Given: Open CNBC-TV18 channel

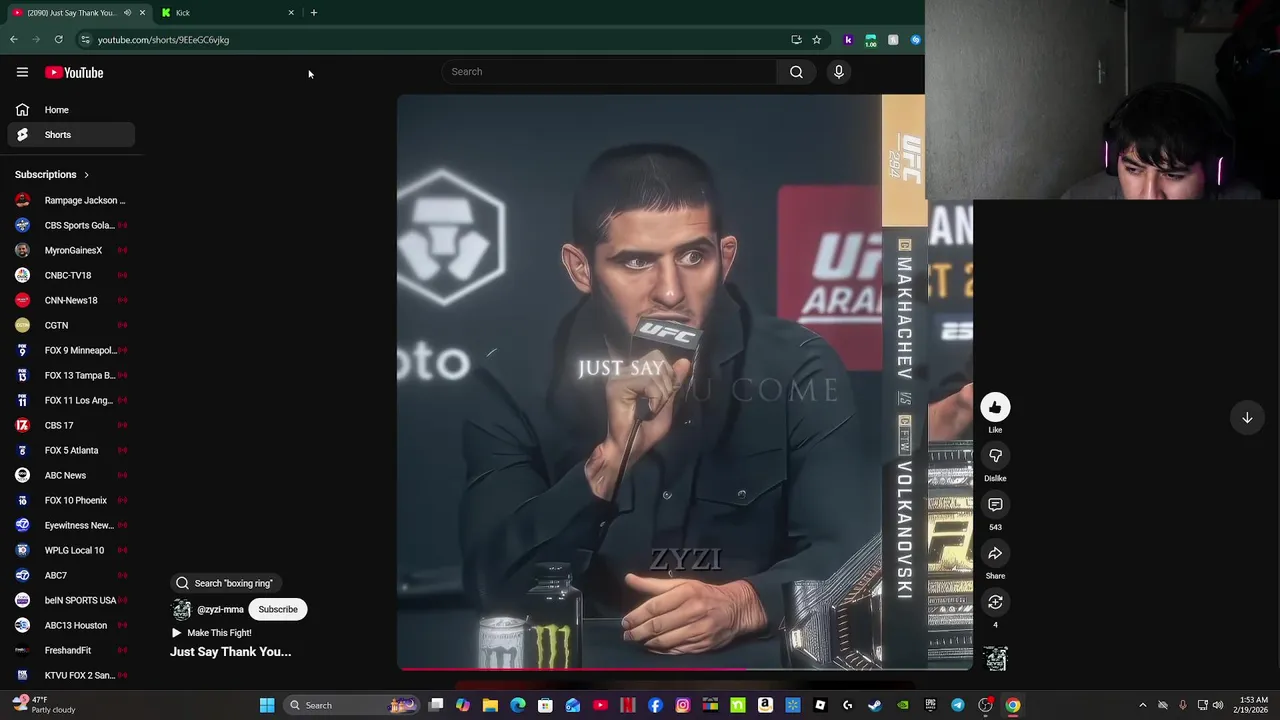Looking at the screenshot, I should tap(71, 275).
